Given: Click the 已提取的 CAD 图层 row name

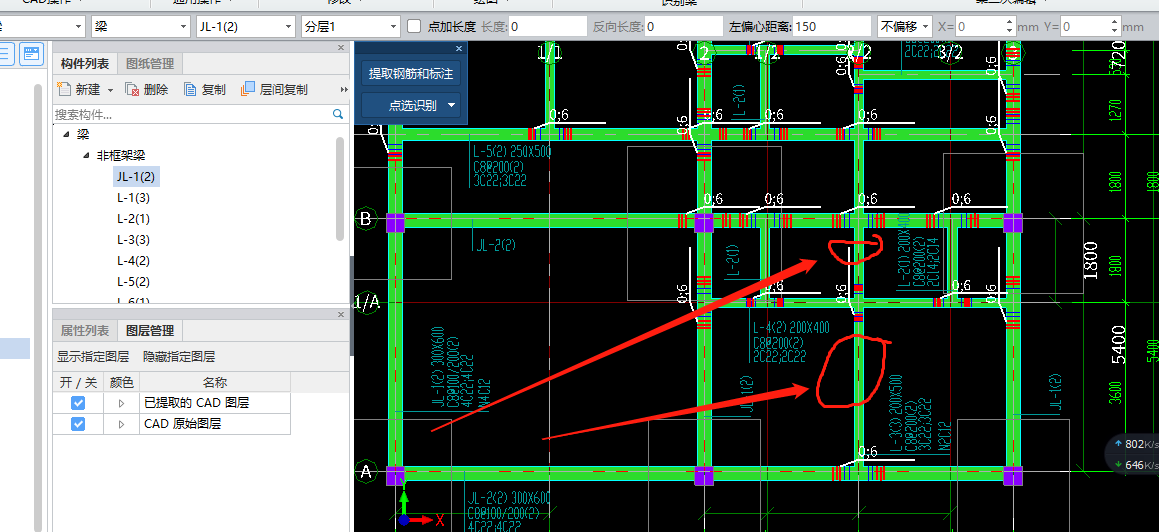Looking at the screenshot, I should point(196,403).
